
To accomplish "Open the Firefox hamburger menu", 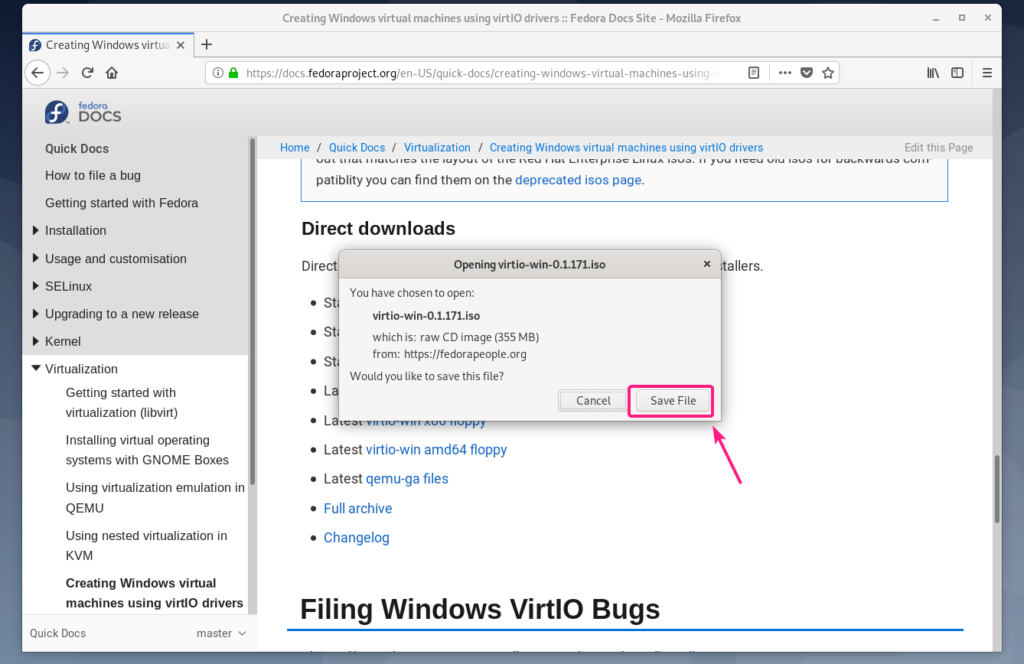I will (987, 72).
